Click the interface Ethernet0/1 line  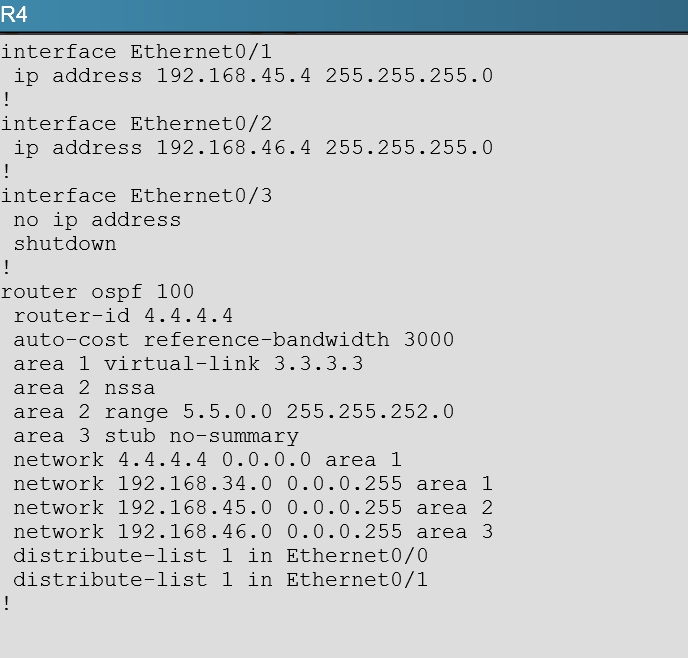[x=136, y=52]
